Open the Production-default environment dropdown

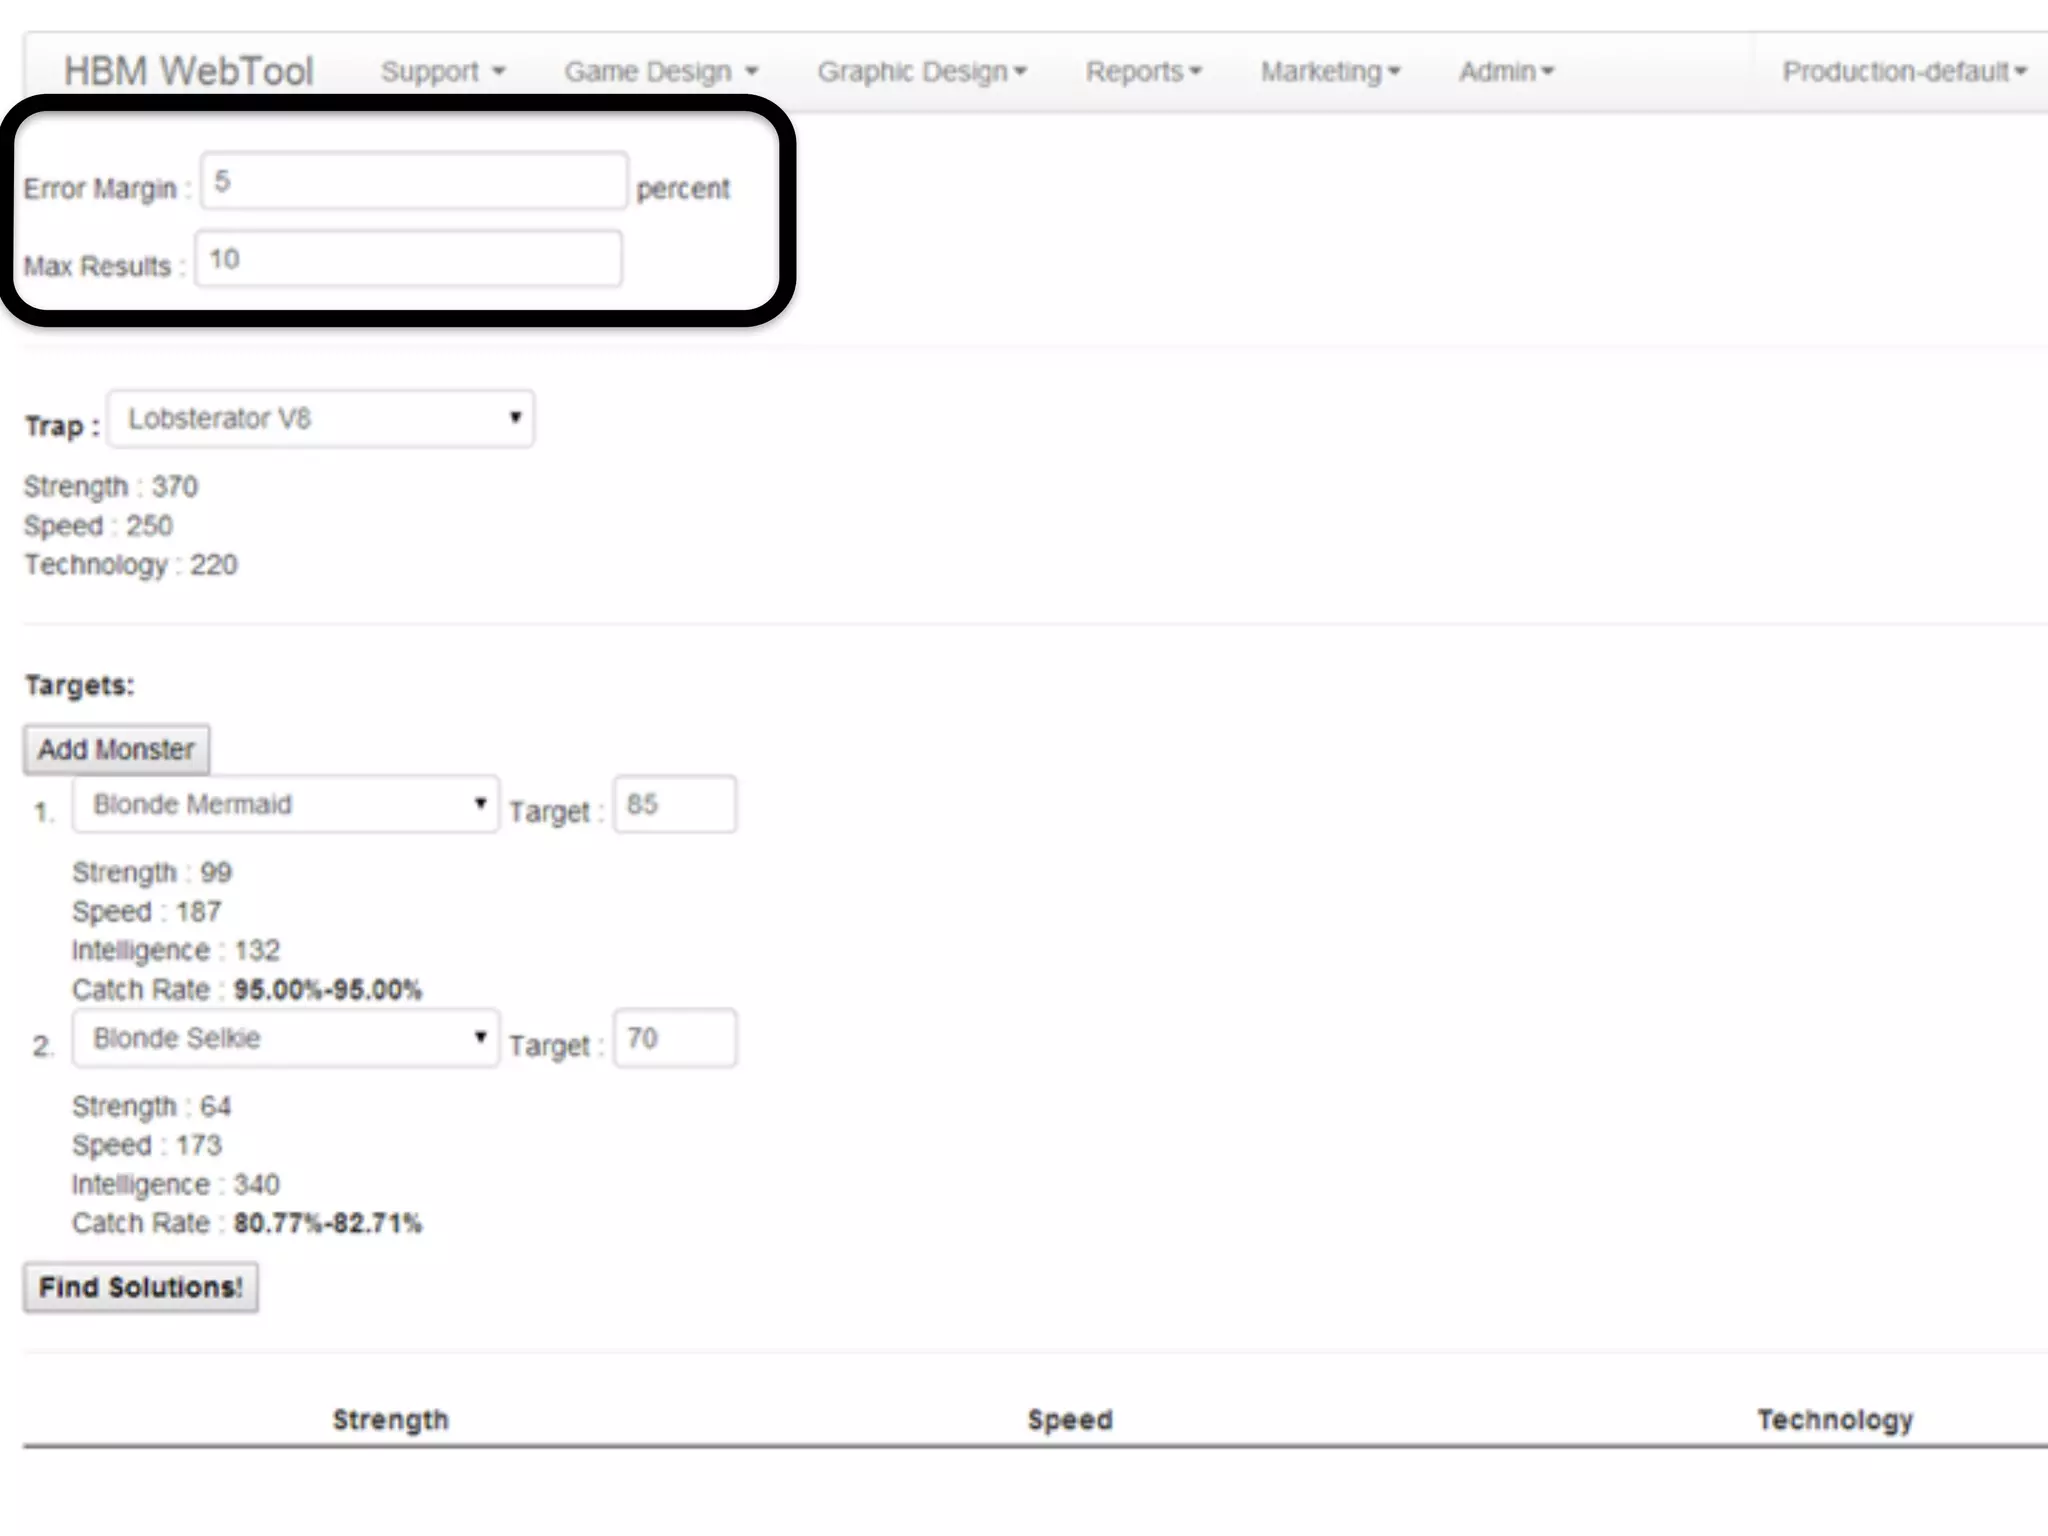[1903, 72]
